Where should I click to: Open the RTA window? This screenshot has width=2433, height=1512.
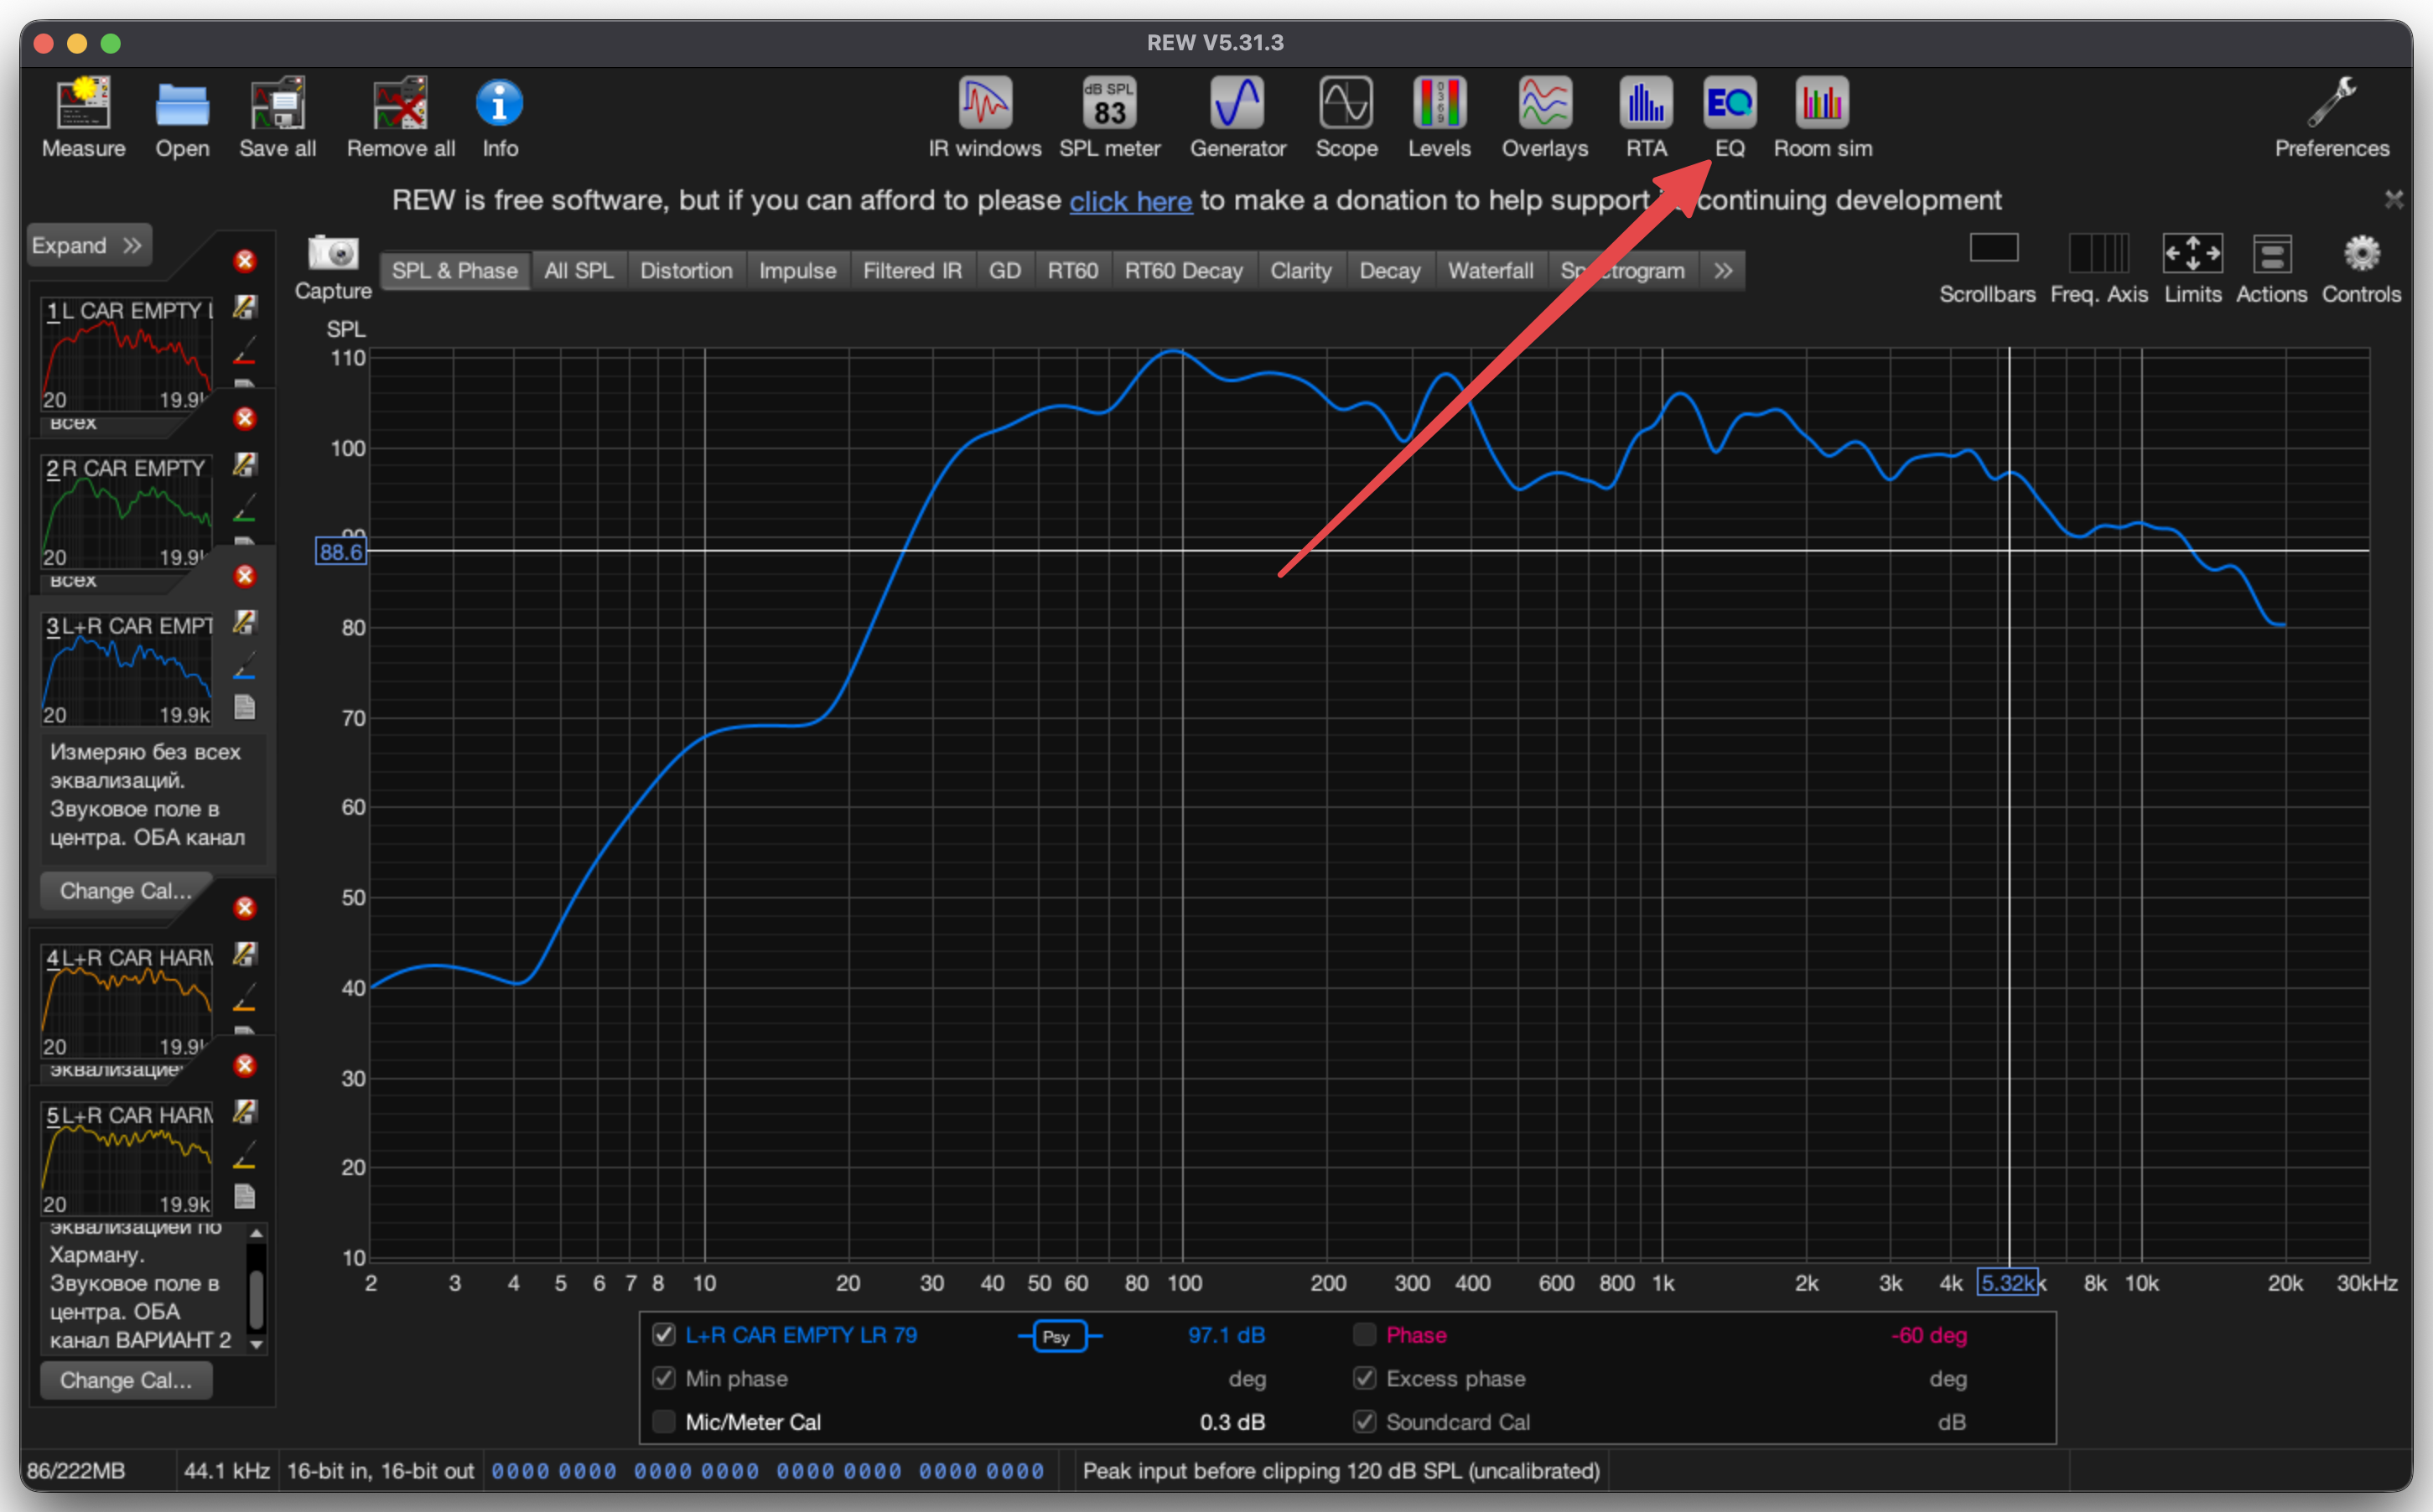(x=1646, y=117)
